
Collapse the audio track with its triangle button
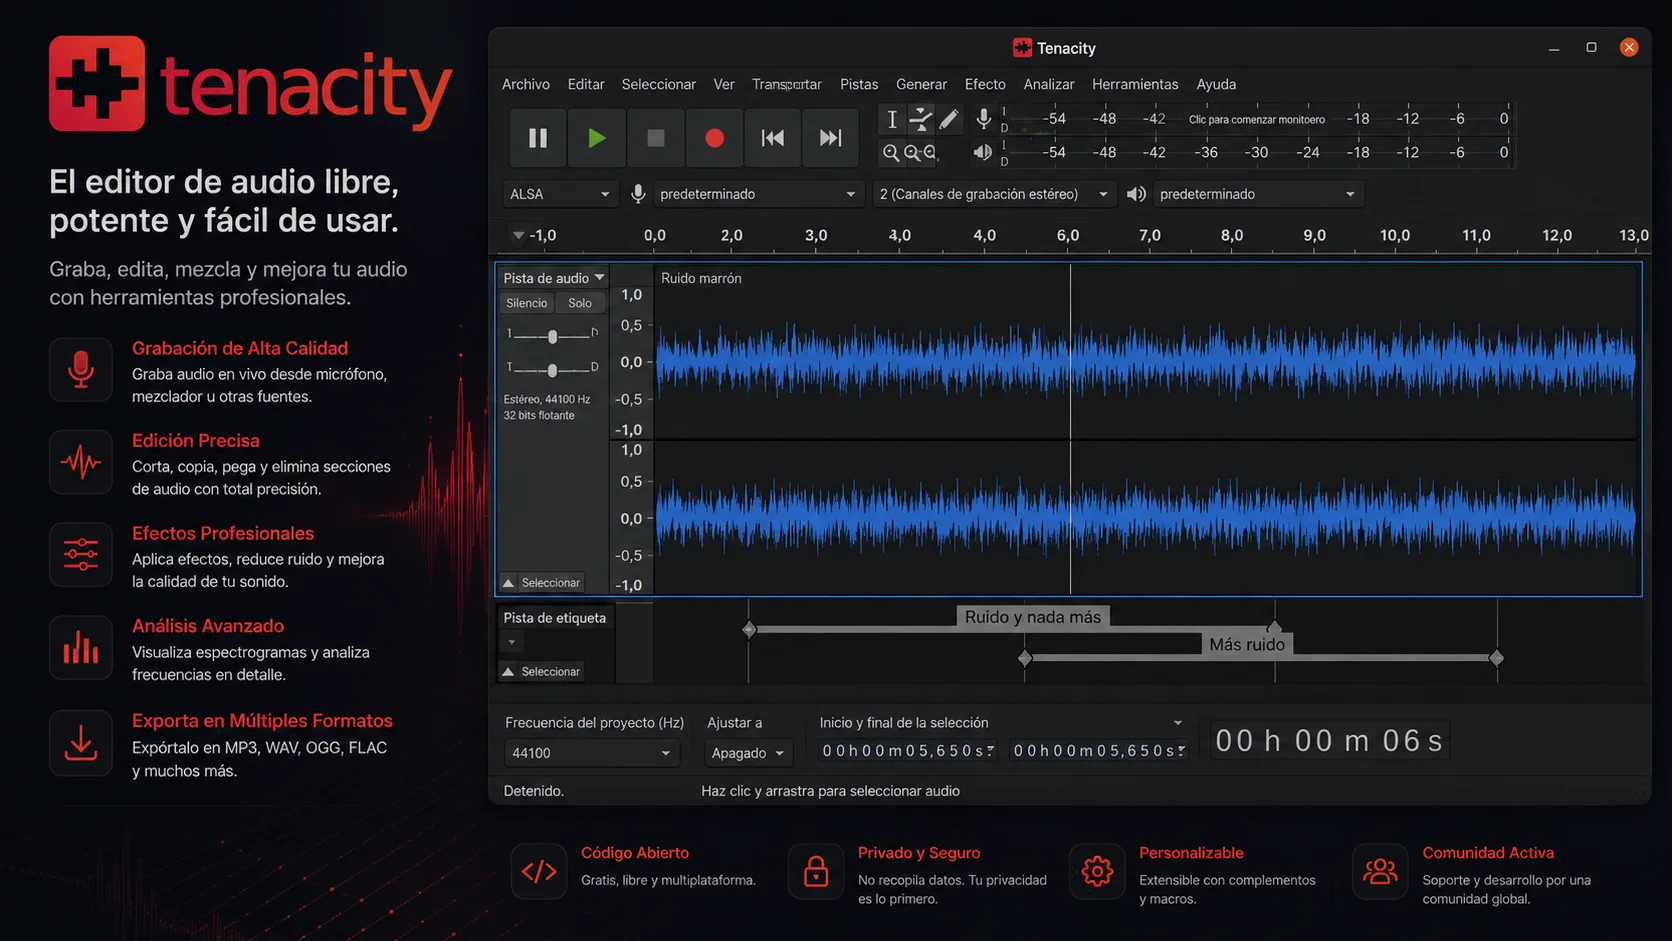pyautogui.click(x=509, y=583)
